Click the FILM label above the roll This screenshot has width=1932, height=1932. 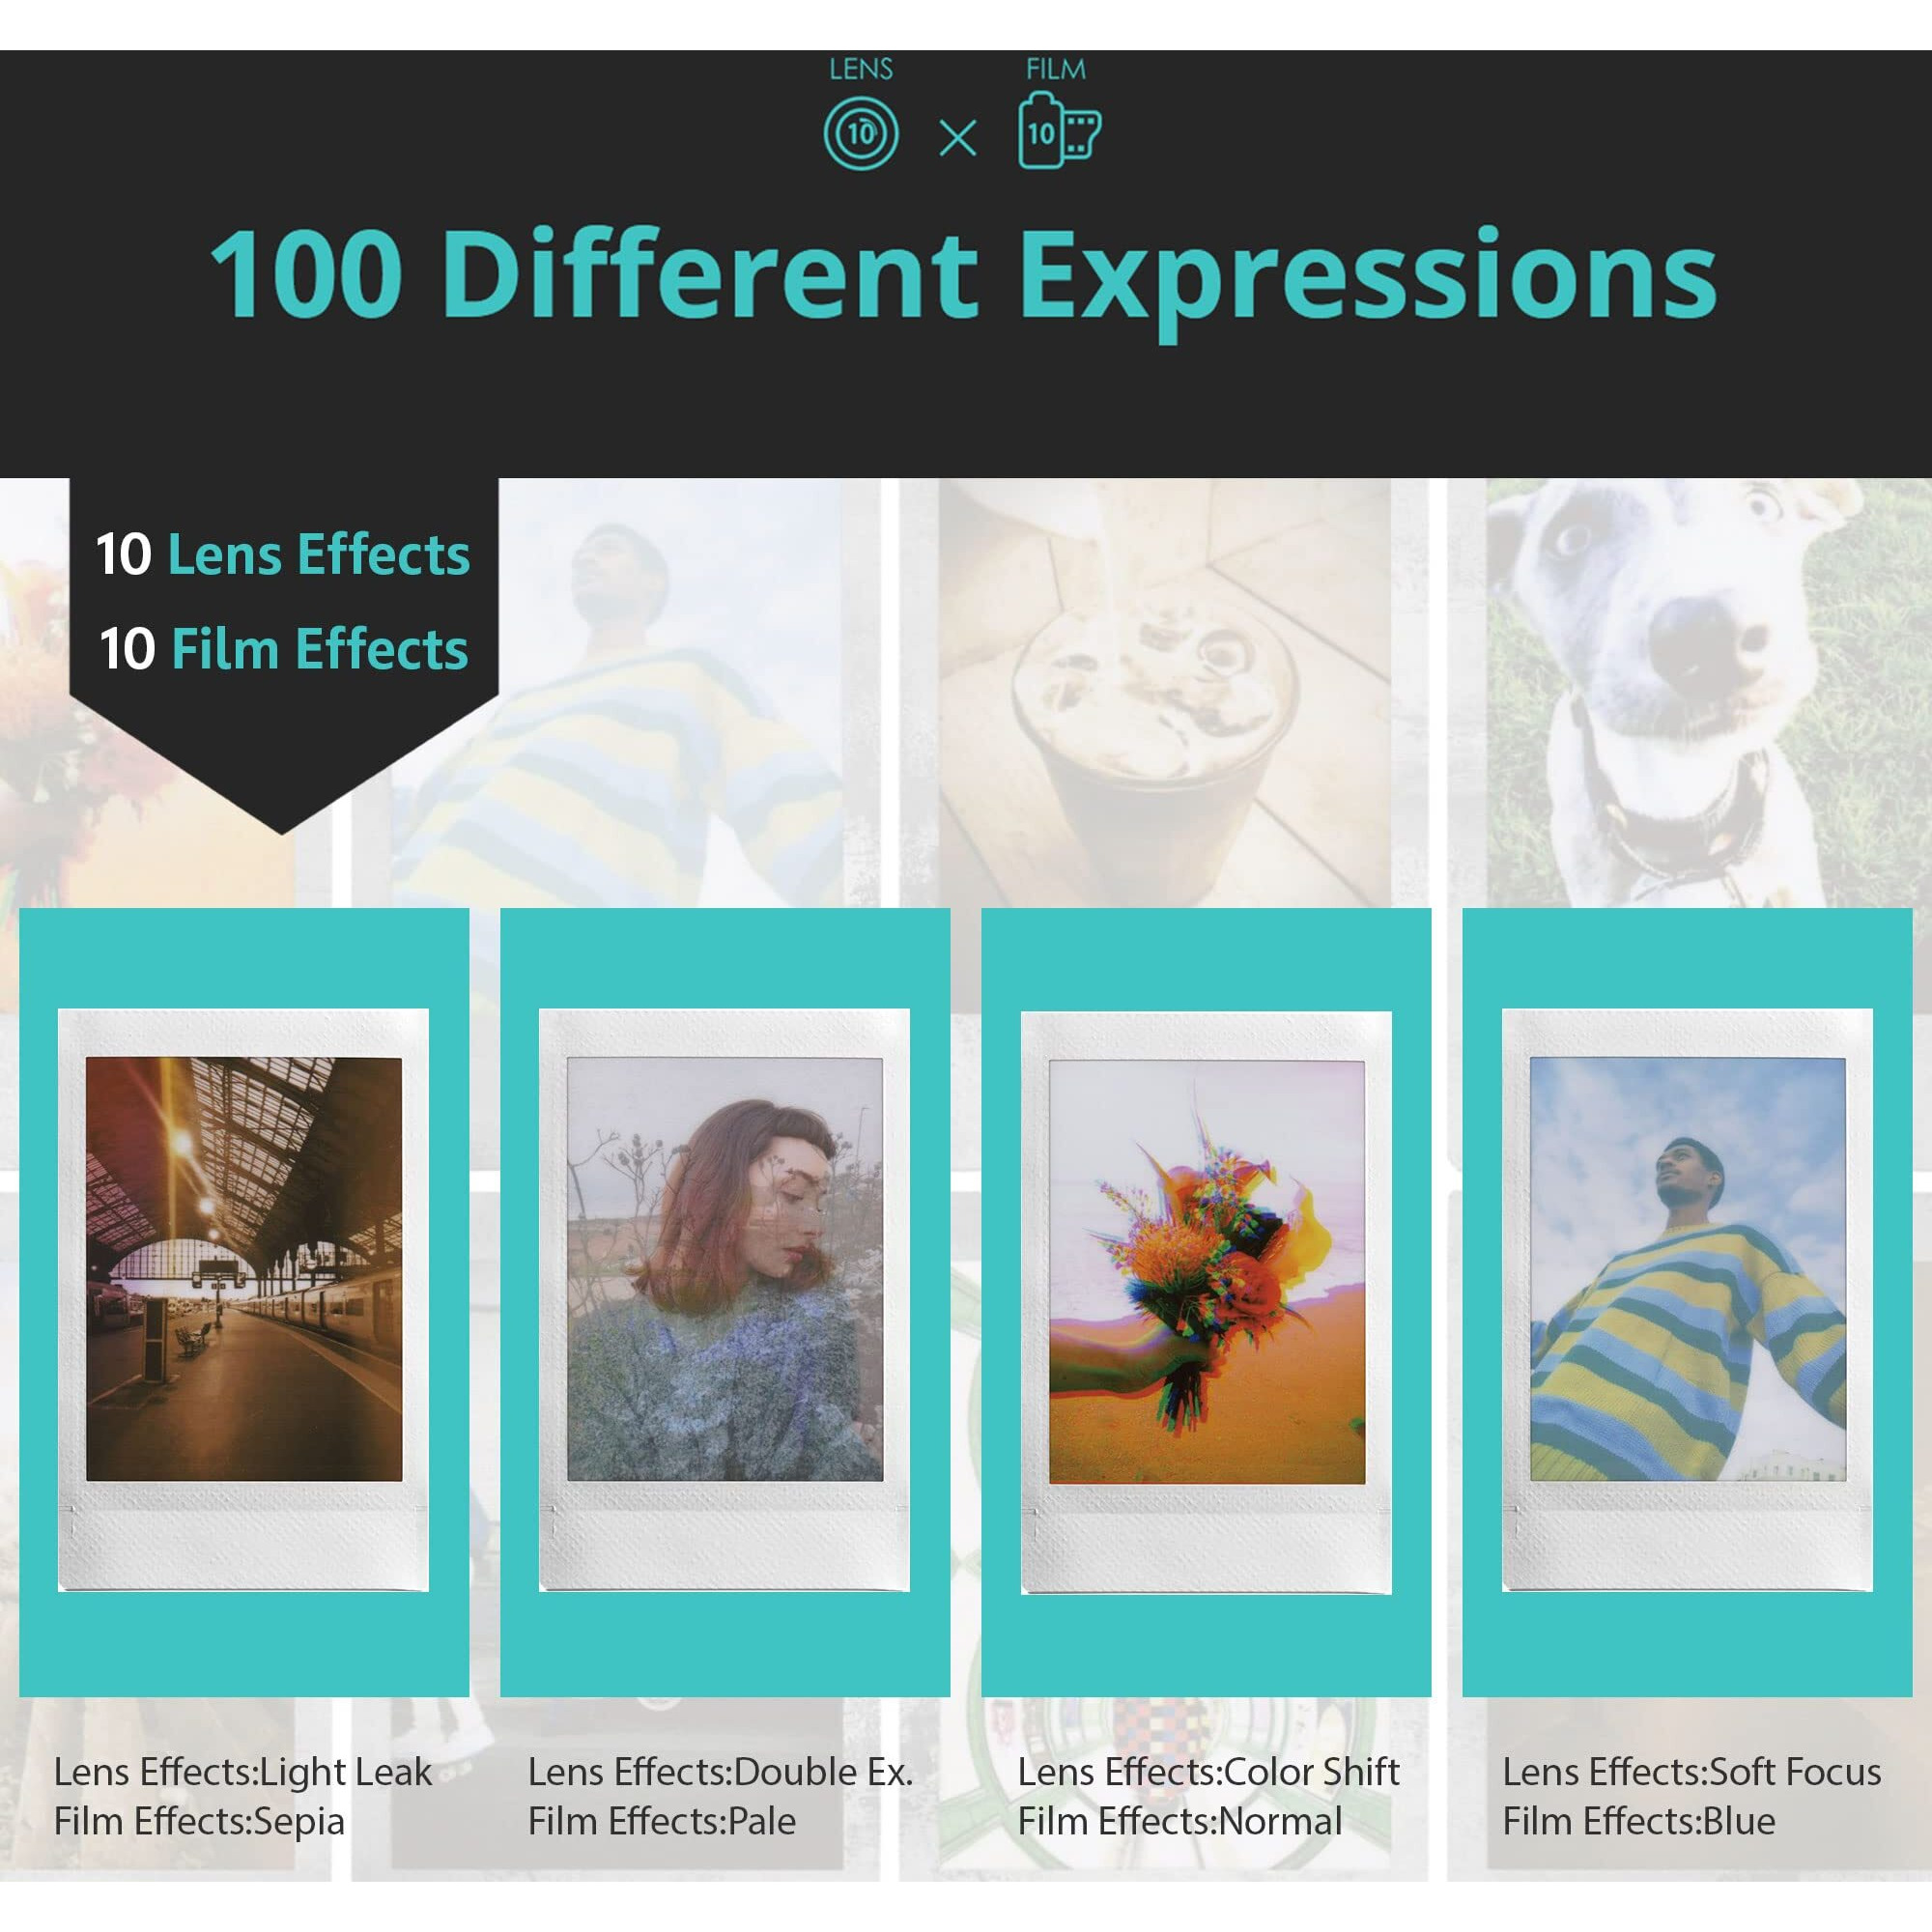click(x=1055, y=70)
